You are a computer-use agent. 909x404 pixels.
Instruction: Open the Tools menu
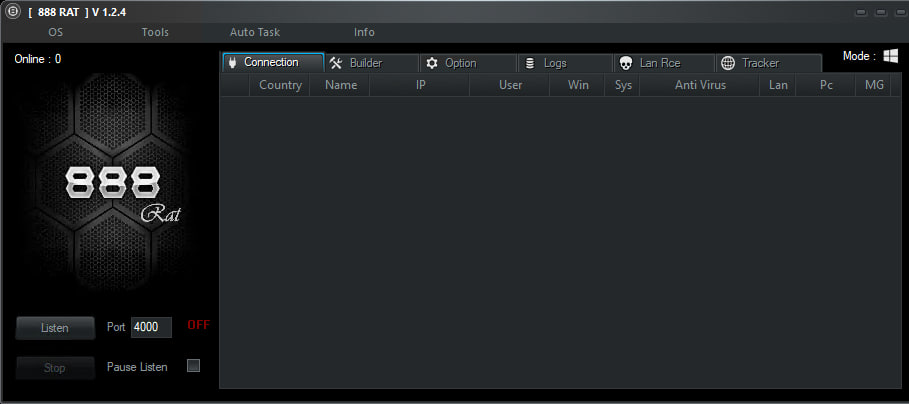155,32
